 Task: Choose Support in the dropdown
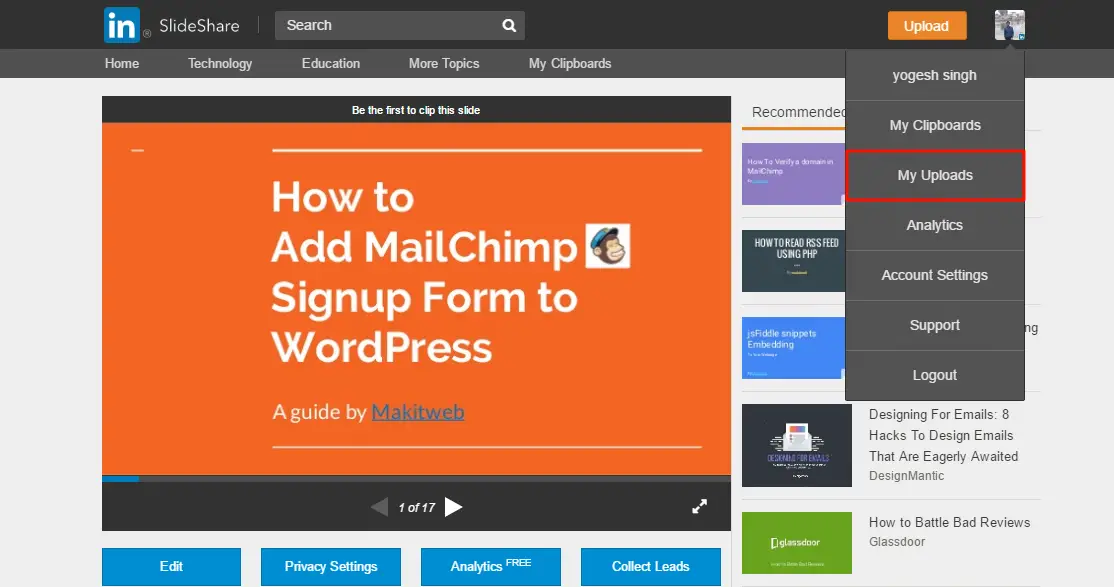934,325
